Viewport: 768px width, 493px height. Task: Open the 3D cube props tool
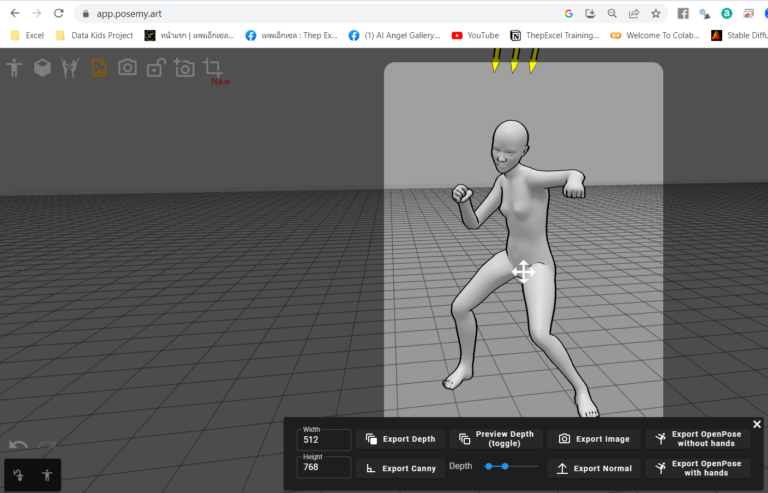(x=43, y=68)
